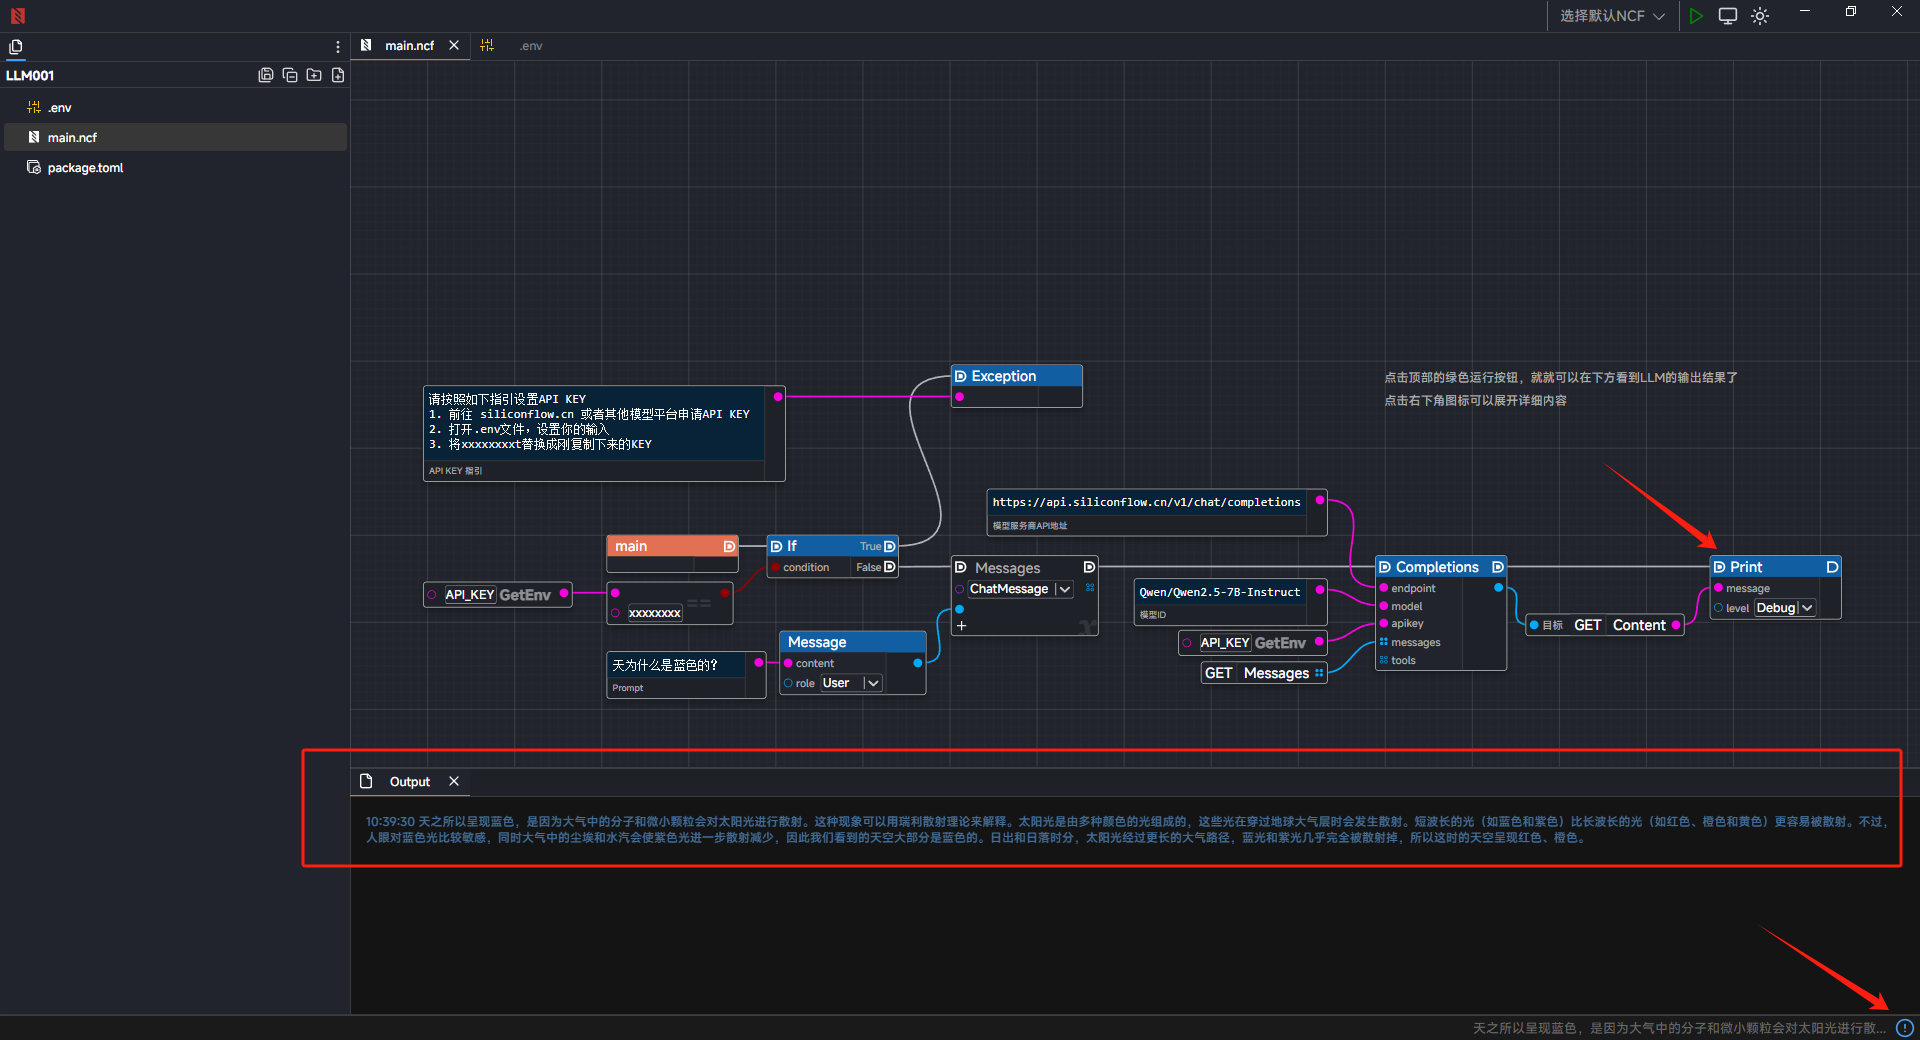
Task: Collapse all folders in the LLM001 explorer
Action: pos(290,75)
